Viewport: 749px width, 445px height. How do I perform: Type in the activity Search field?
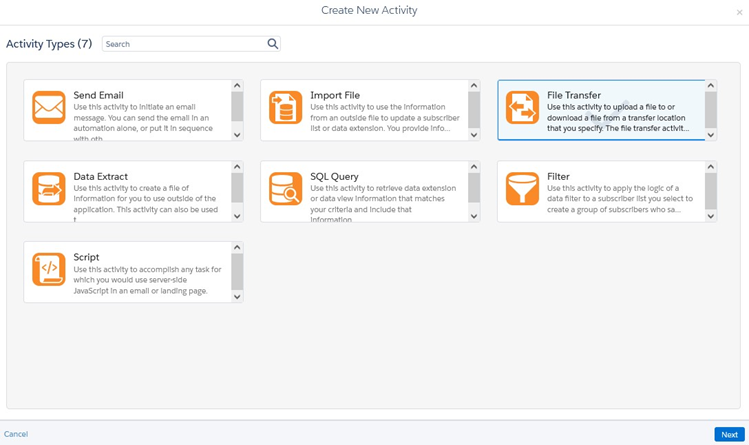184,44
